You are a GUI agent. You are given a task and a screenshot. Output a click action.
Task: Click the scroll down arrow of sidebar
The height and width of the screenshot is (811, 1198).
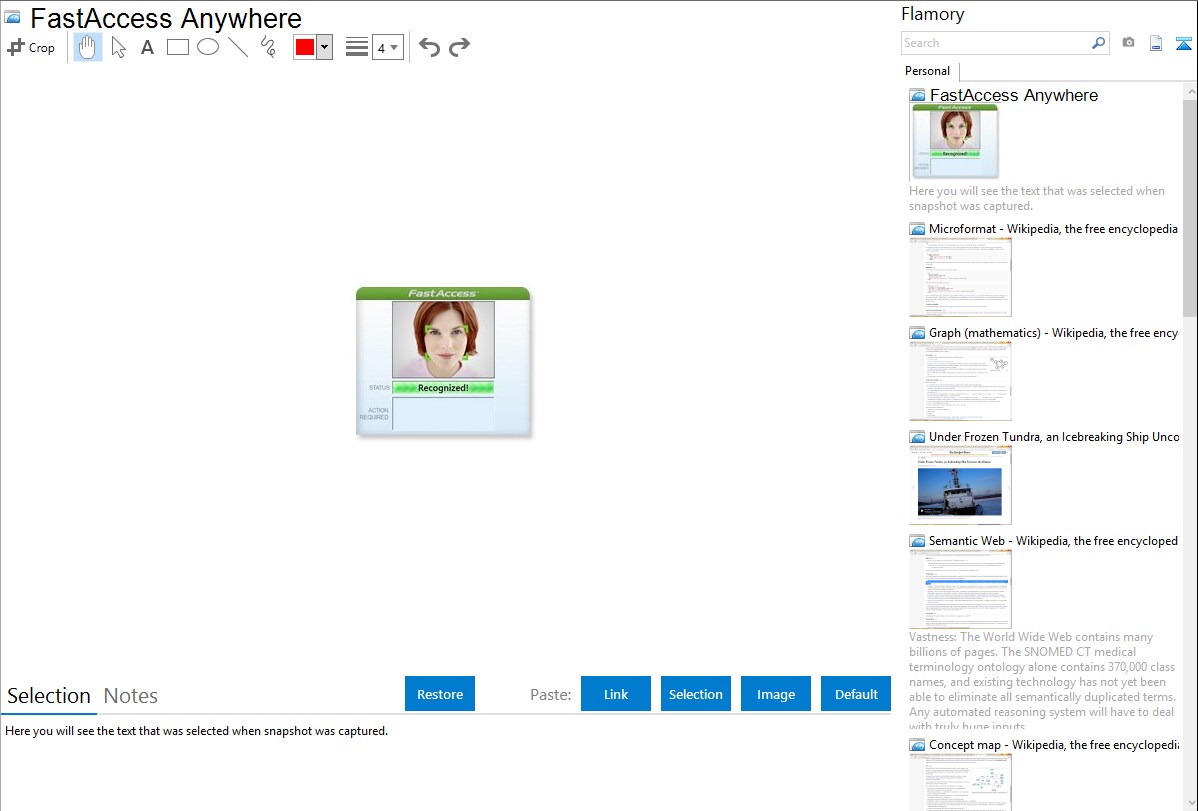point(1190,803)
